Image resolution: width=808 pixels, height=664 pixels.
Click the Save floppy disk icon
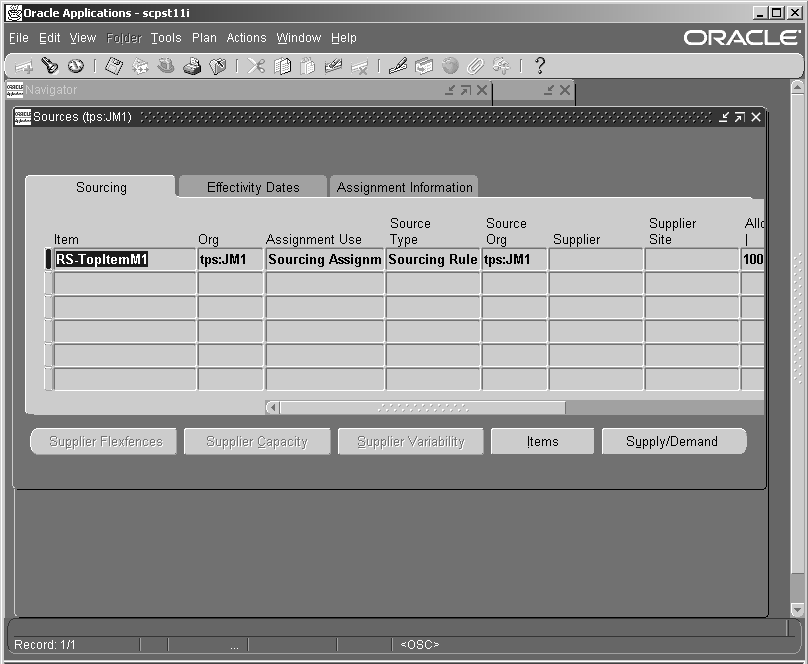(x=114, y=66)
